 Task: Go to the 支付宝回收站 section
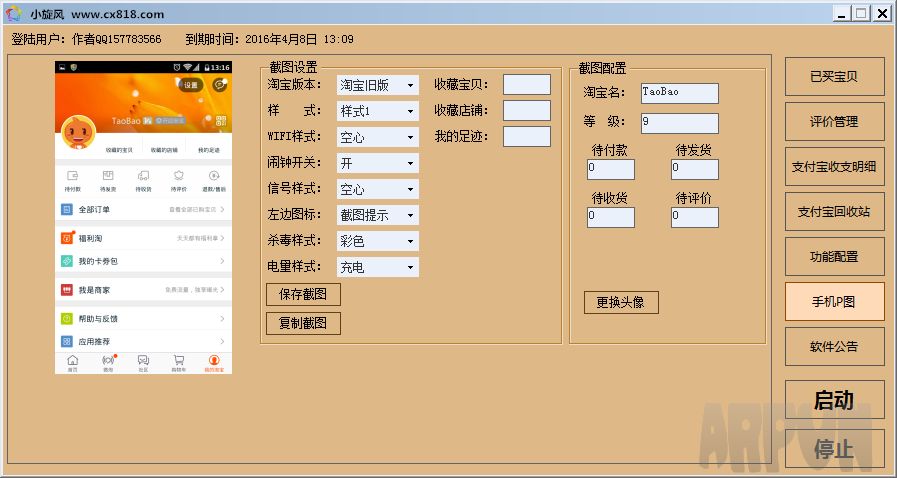click(x=833, y=211)
